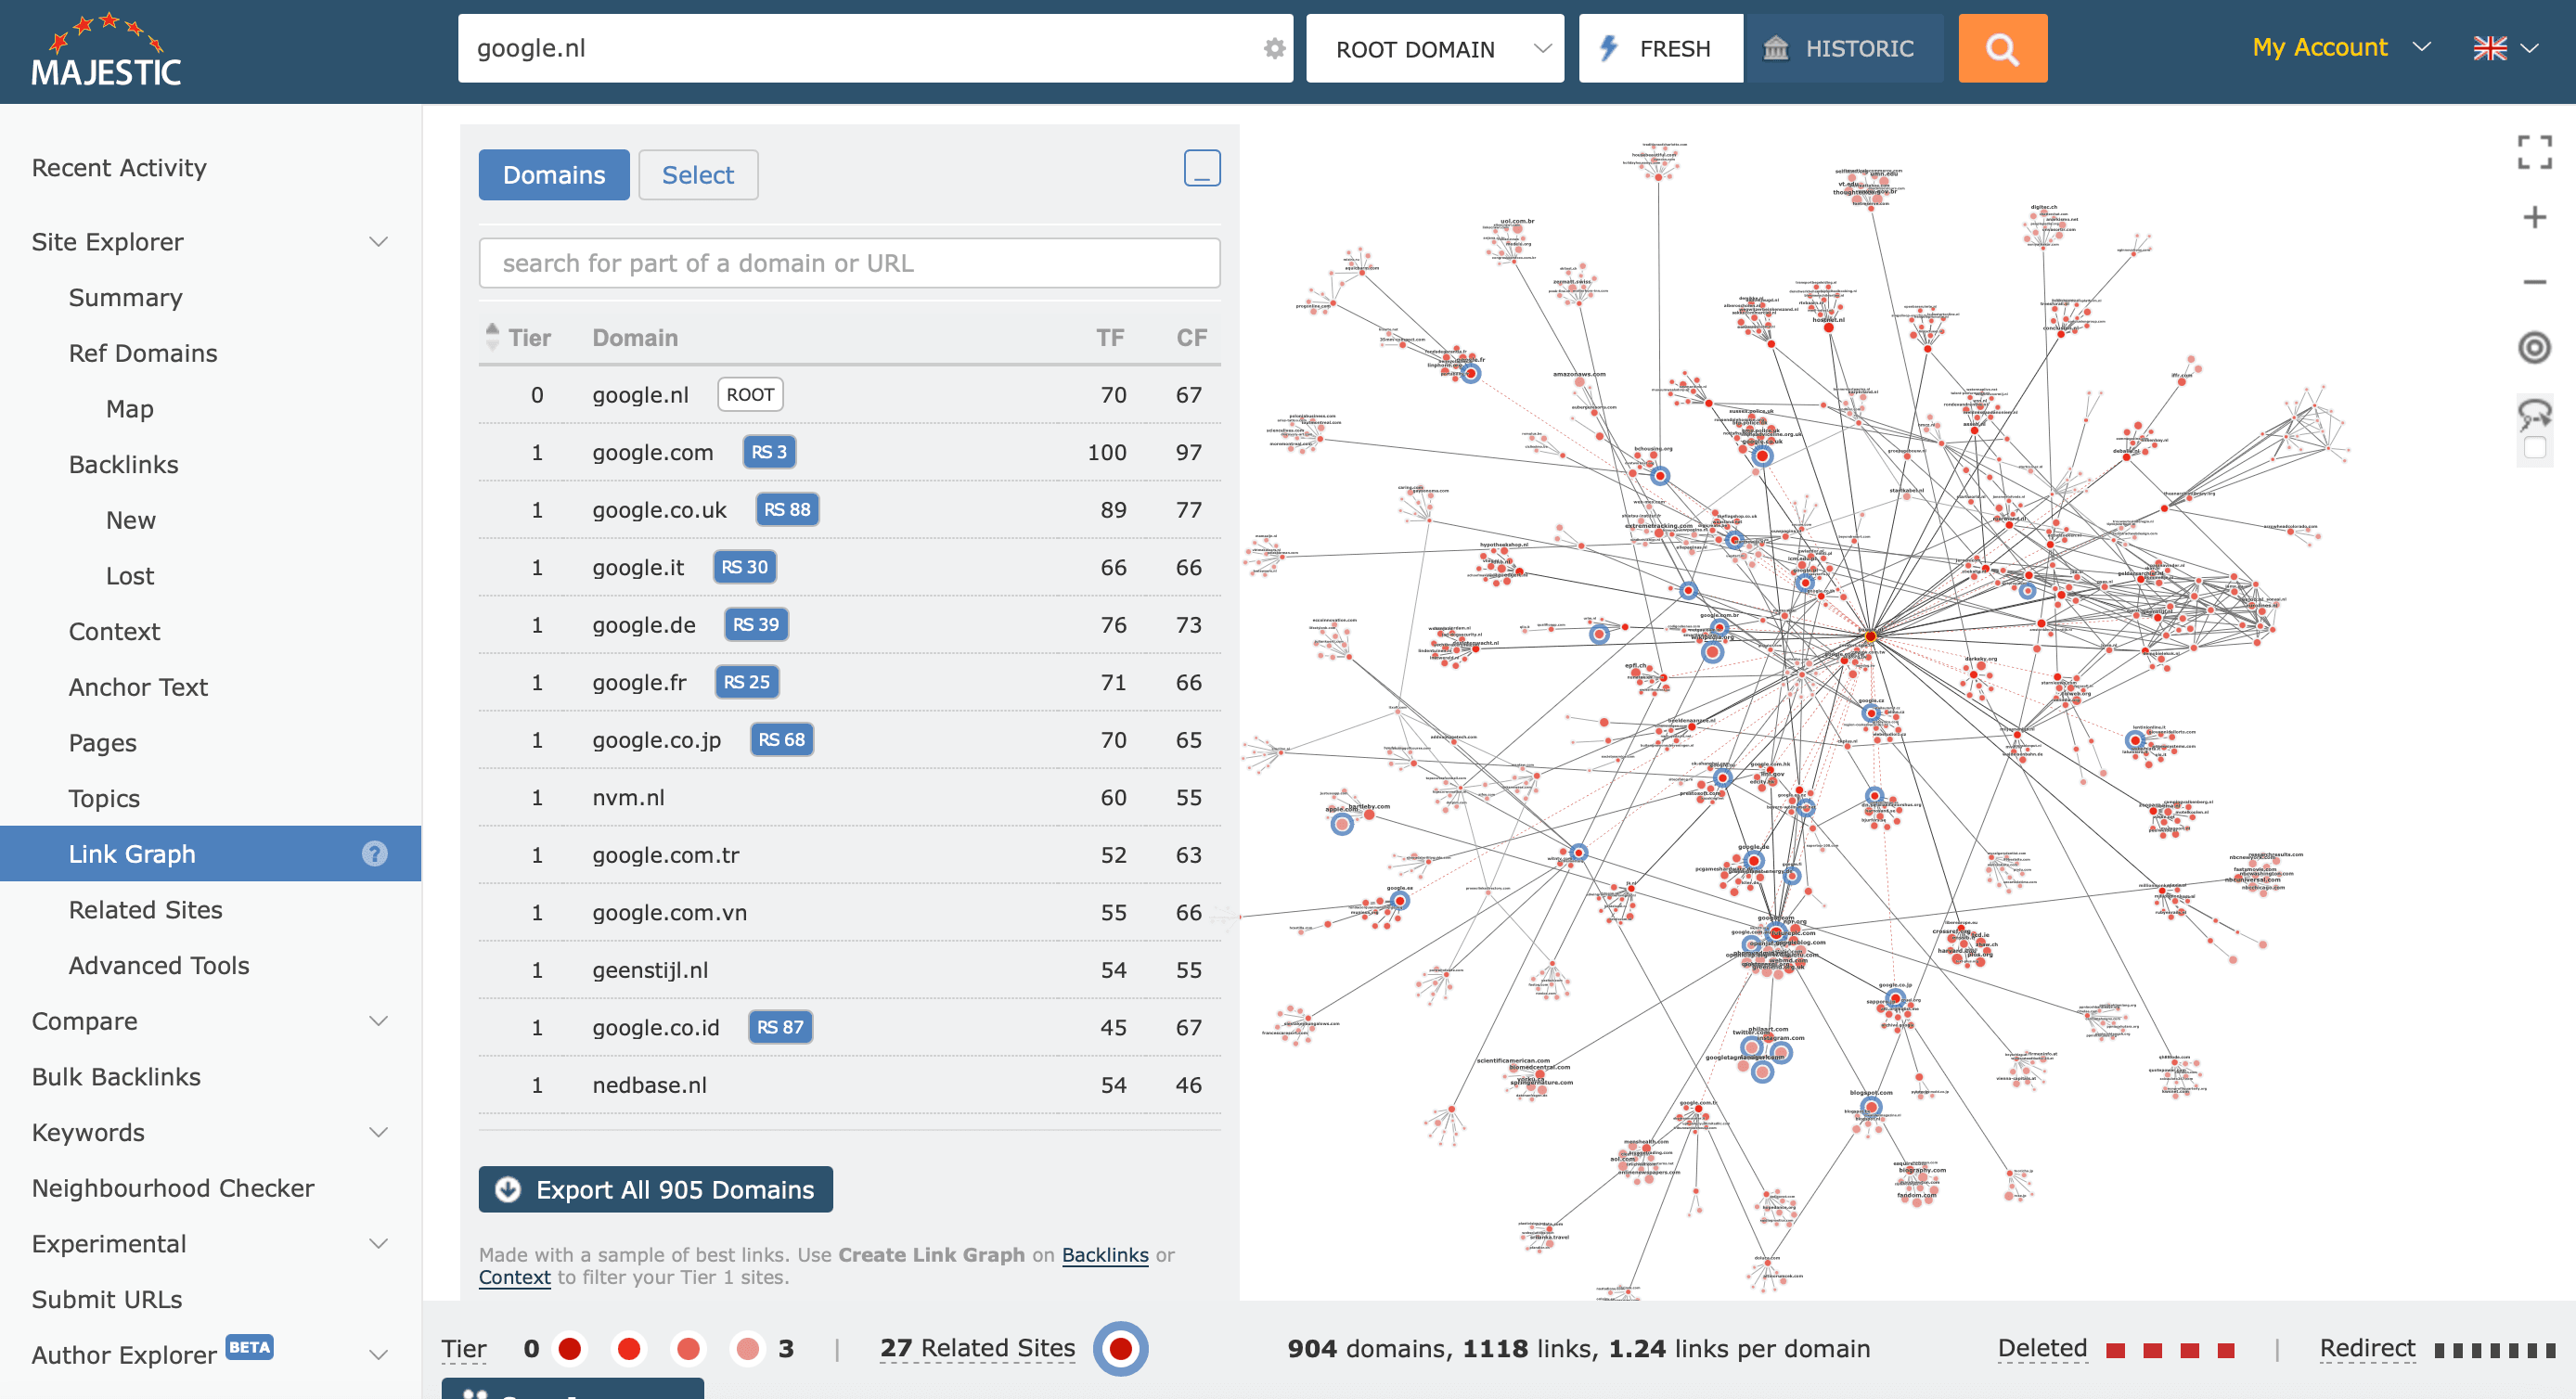This screenshot has width=2576, height=1399.
Task: Click the domain search filter field
Action: [x=849, y=263]
